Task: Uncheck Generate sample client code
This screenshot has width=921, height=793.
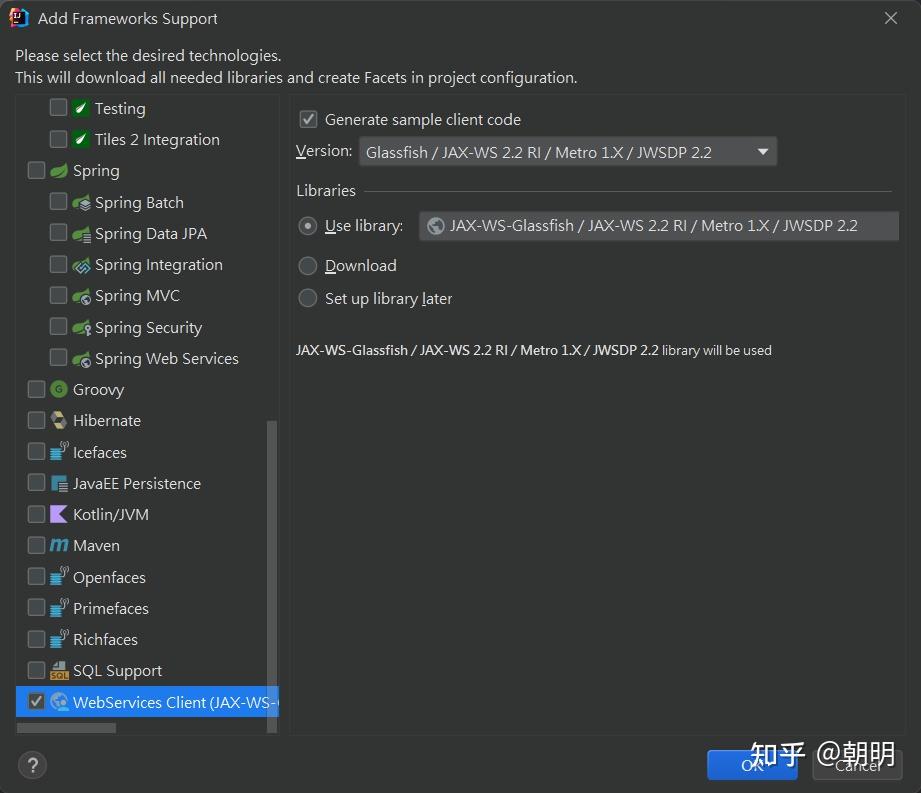Action: [308, 119]
